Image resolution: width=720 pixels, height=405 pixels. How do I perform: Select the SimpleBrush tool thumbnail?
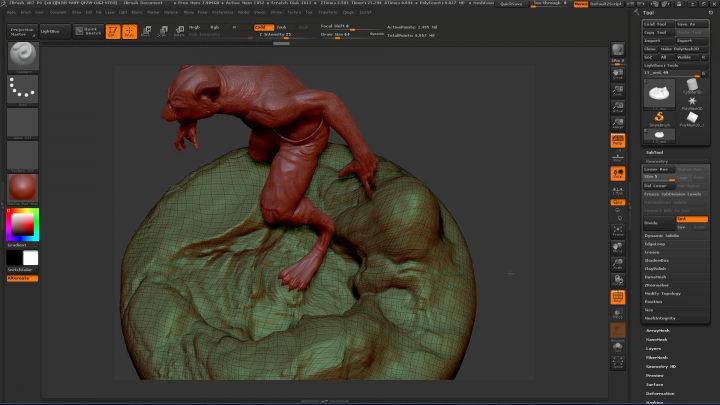point(659,118)
